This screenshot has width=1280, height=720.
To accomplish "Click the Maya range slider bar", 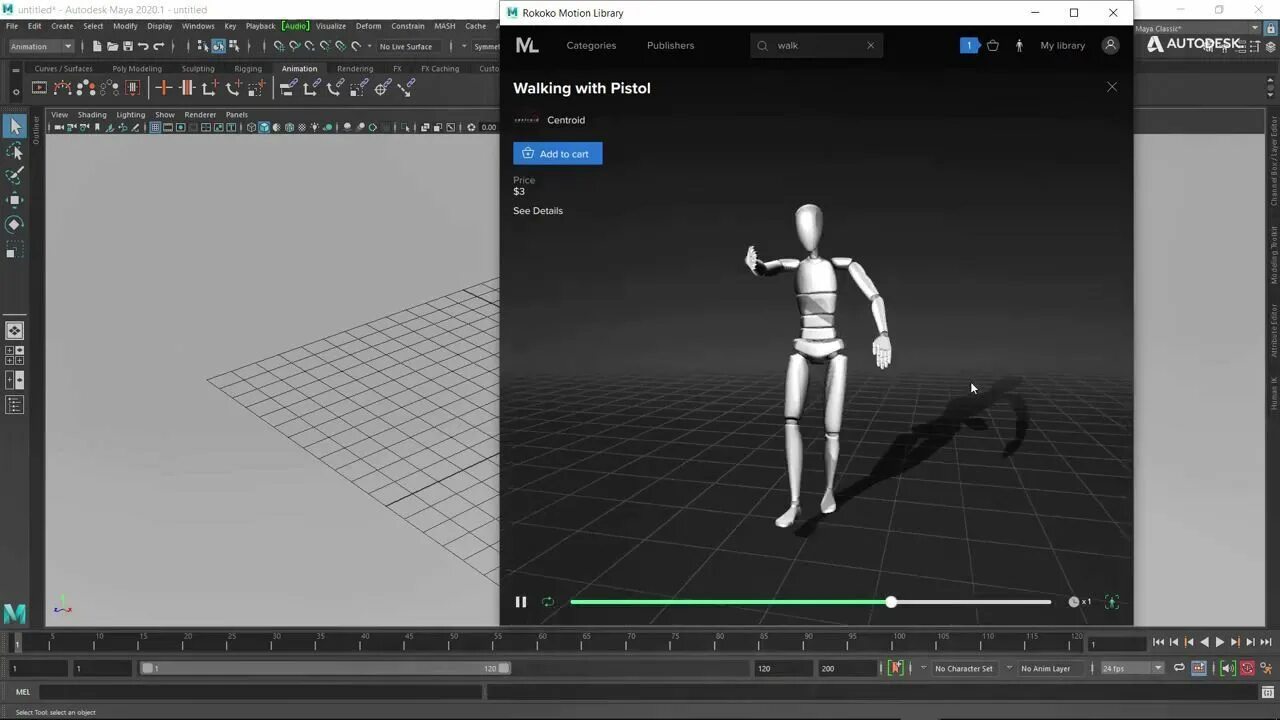I will (325, 668).
